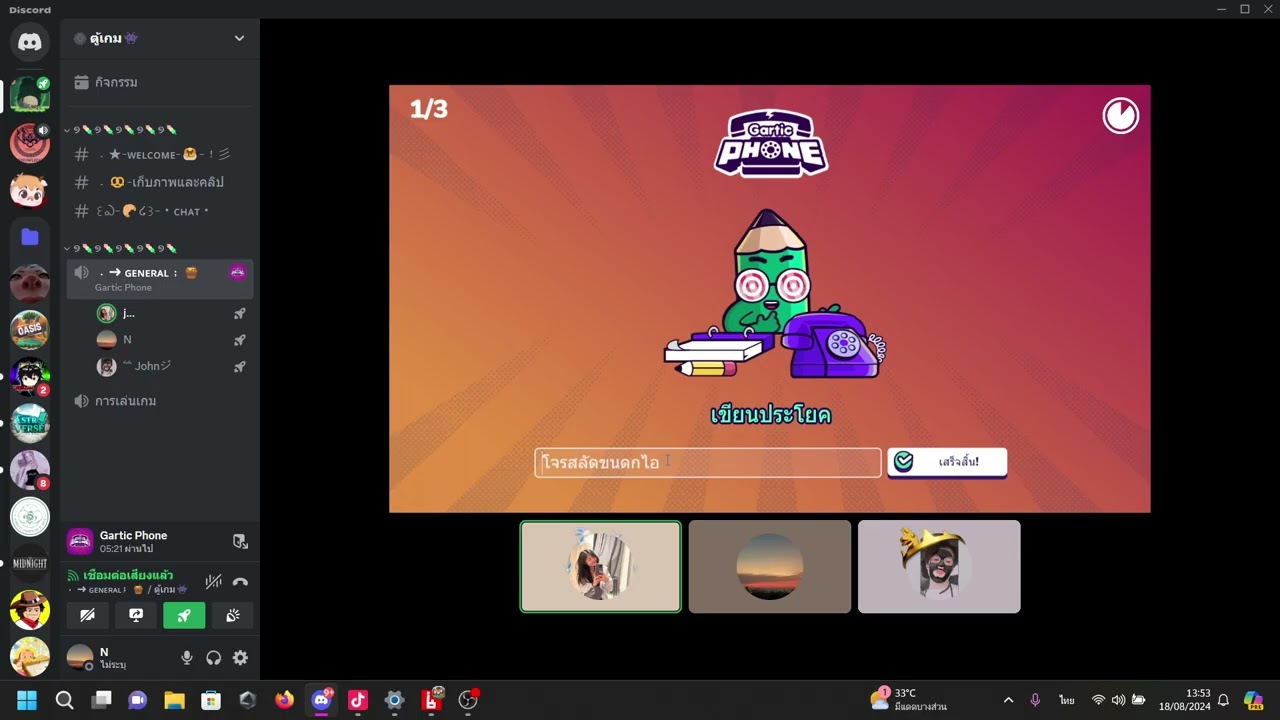Click the round timer in Gartic Phone
Screen dimensions: 1280x720
tap(1120, 116)
